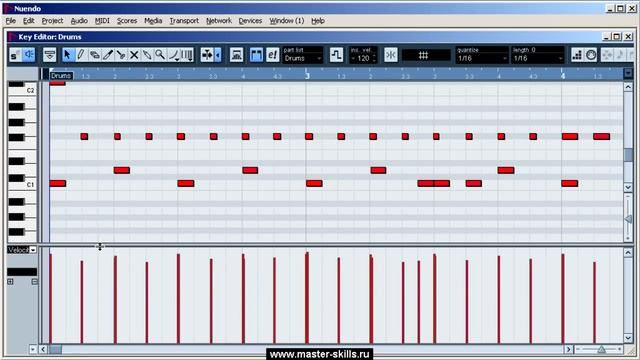Select the Zoom magnifier tool
Viewport: 640px width, 360px height.
(160, 55)
